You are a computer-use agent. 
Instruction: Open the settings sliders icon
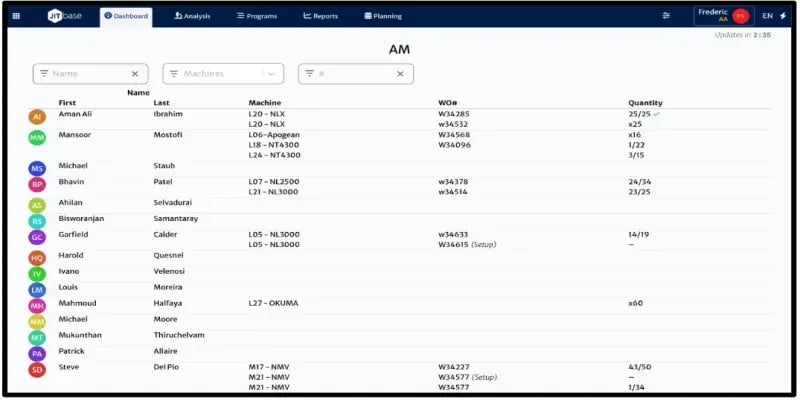coord(666,16)
